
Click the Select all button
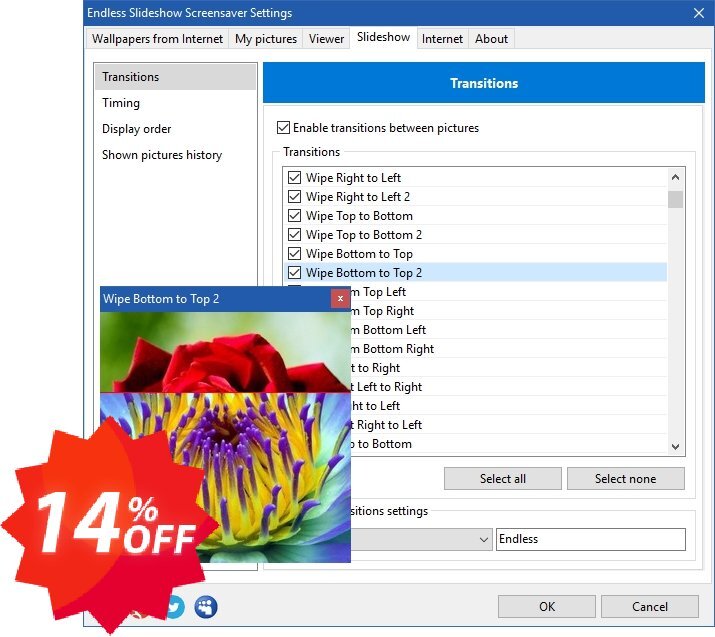[x=503, y=479]
